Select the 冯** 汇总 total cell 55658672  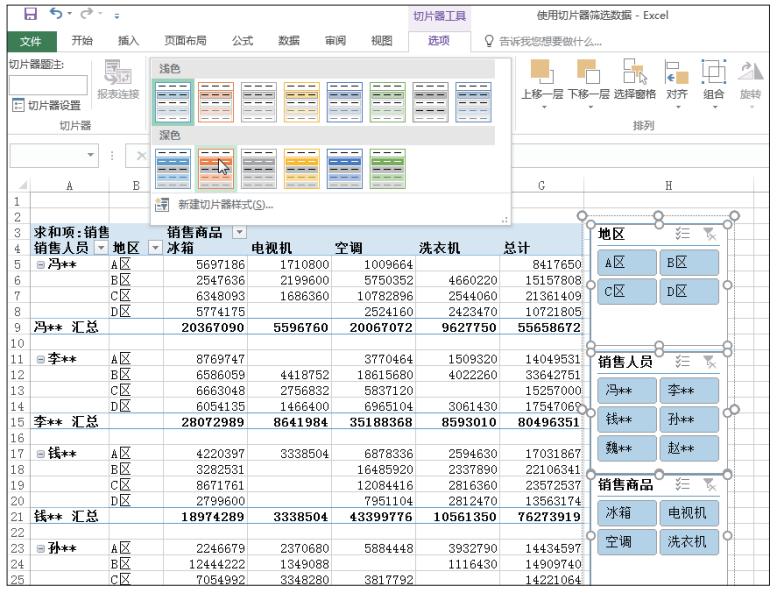541,327
